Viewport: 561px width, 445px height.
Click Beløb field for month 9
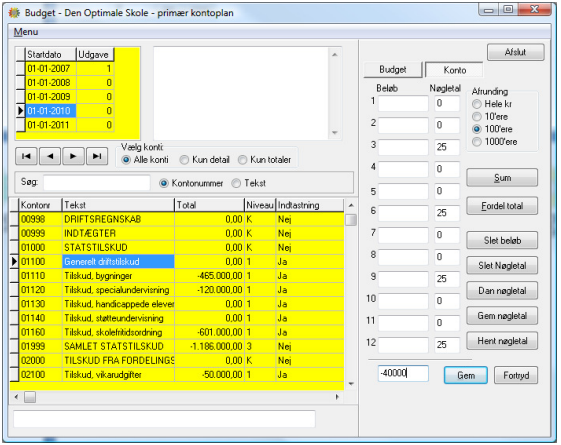point(403,279)
